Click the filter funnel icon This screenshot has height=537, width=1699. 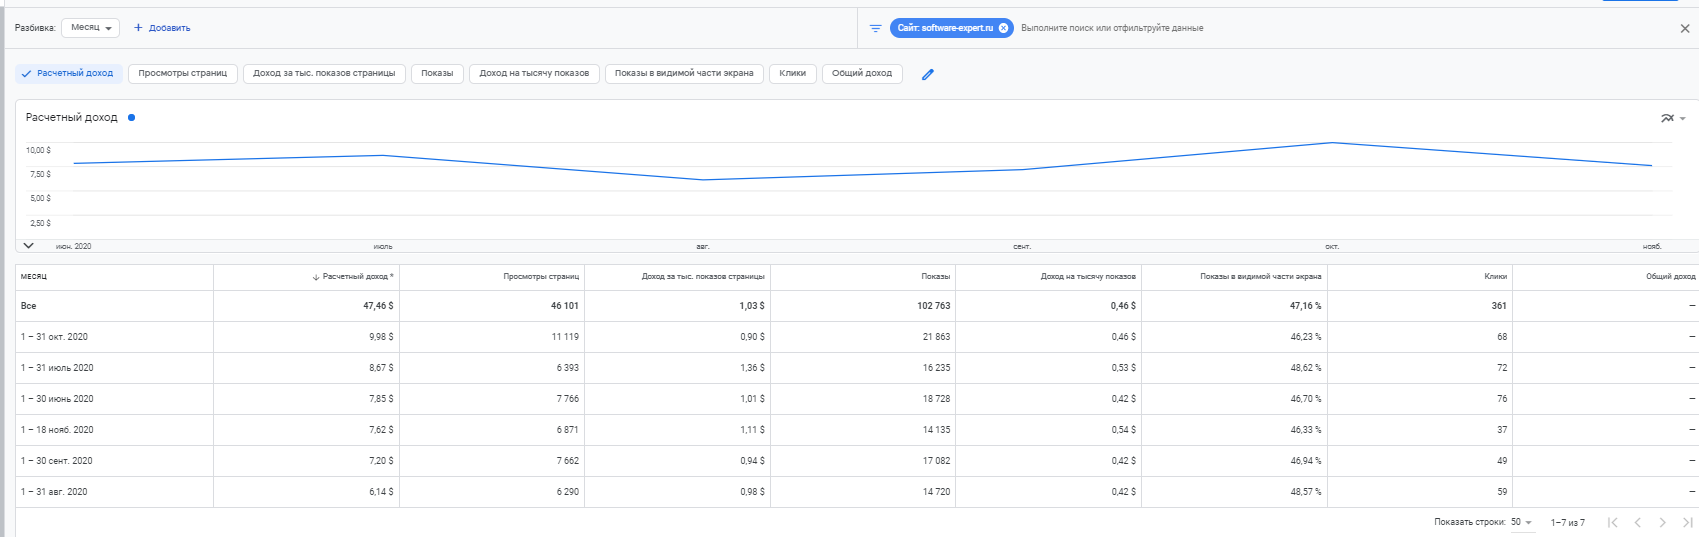point(875,28)
